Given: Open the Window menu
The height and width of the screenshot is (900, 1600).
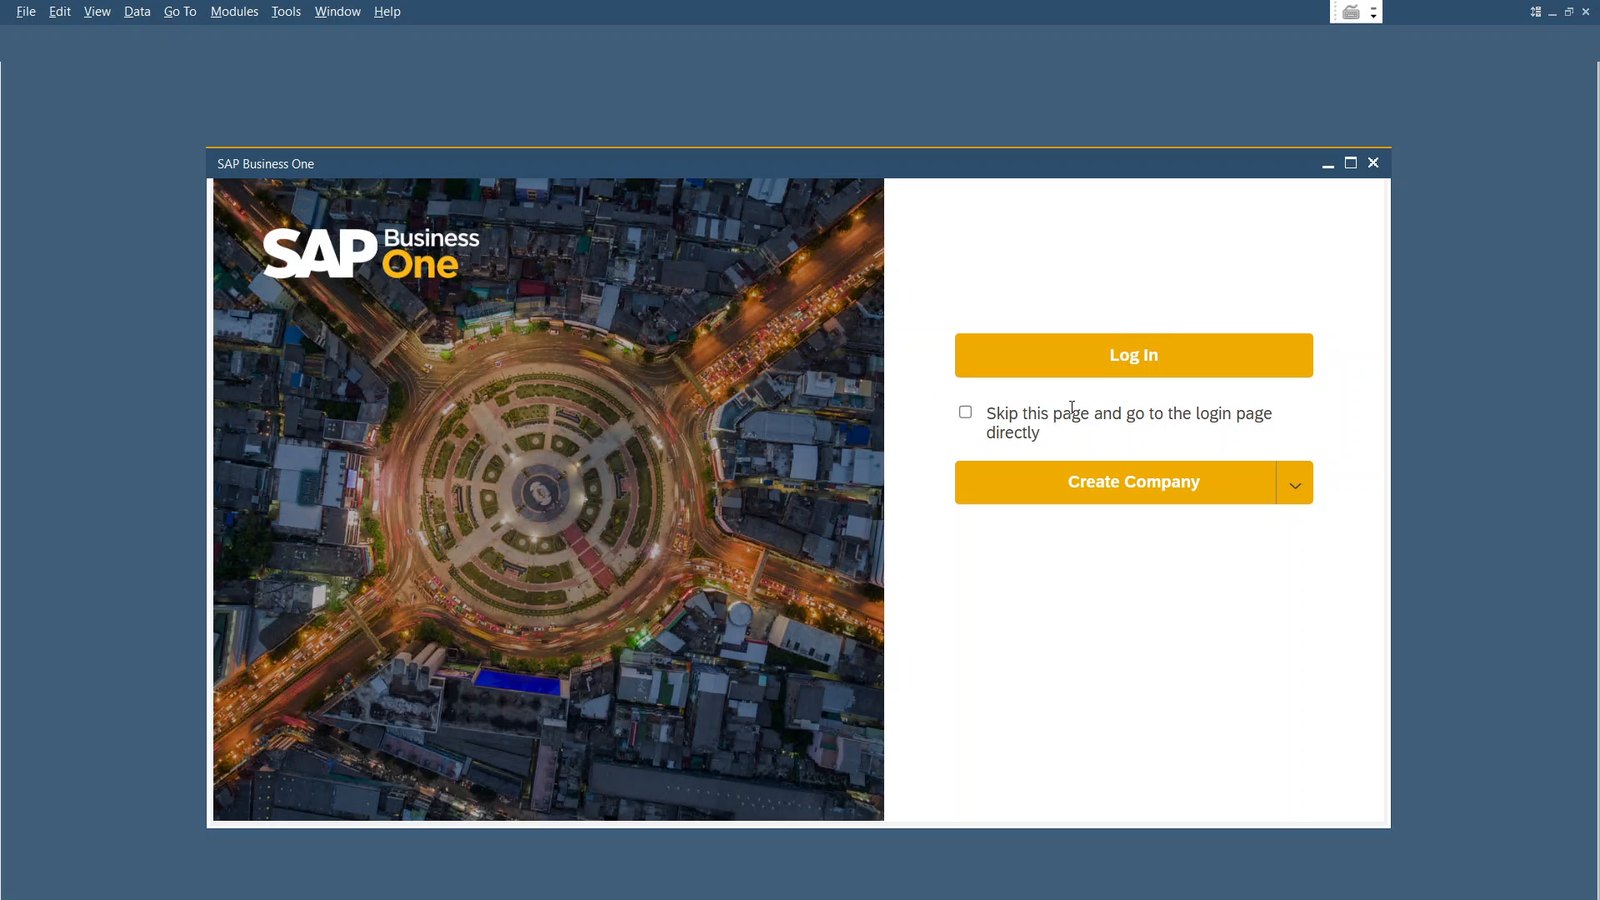Looking at the screenshot, I should click(337, 12).
